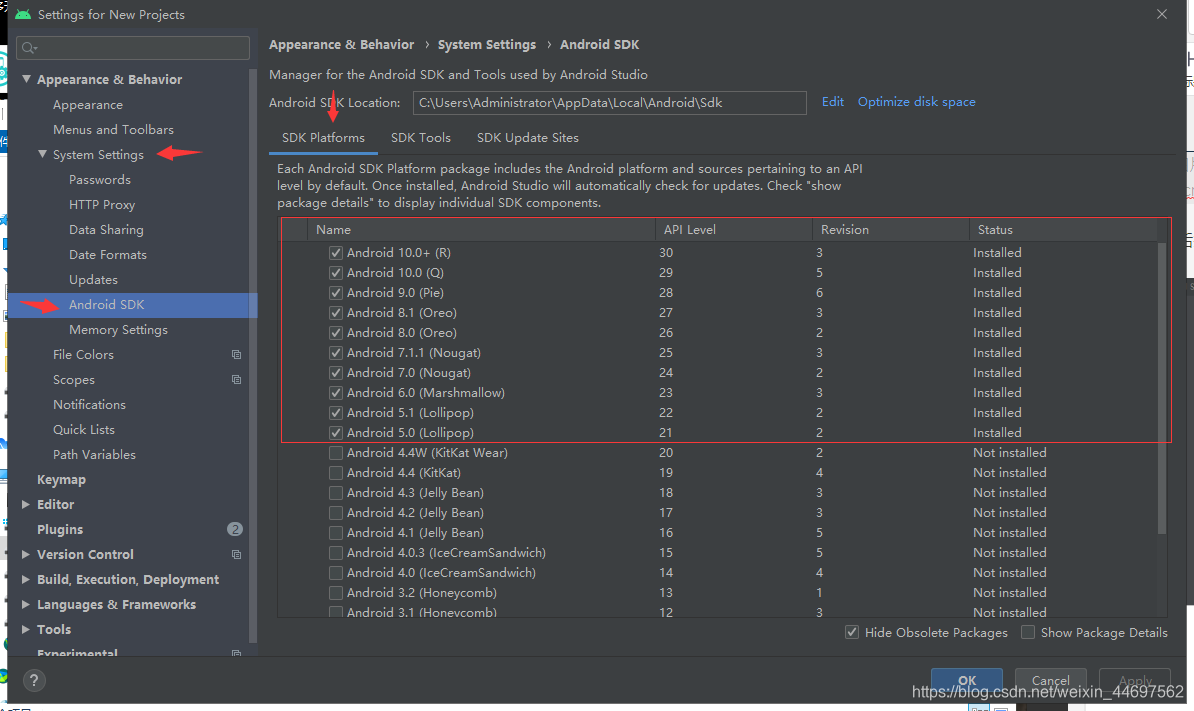Click the project-level icon beside Version Control
1194x711 pixels.
(x=236, y=555)
